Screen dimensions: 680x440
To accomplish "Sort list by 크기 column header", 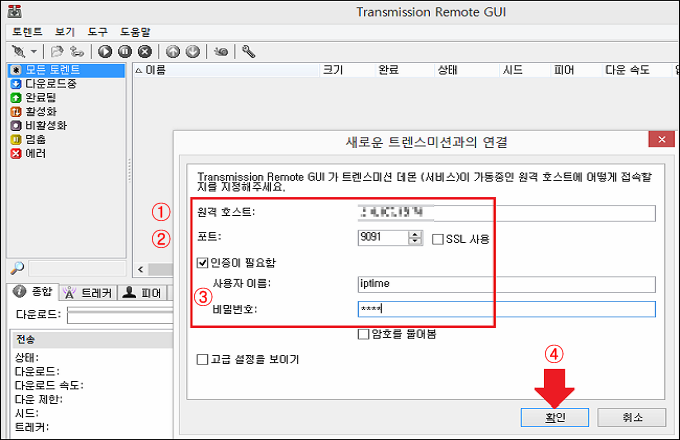I will click(347, 70).
